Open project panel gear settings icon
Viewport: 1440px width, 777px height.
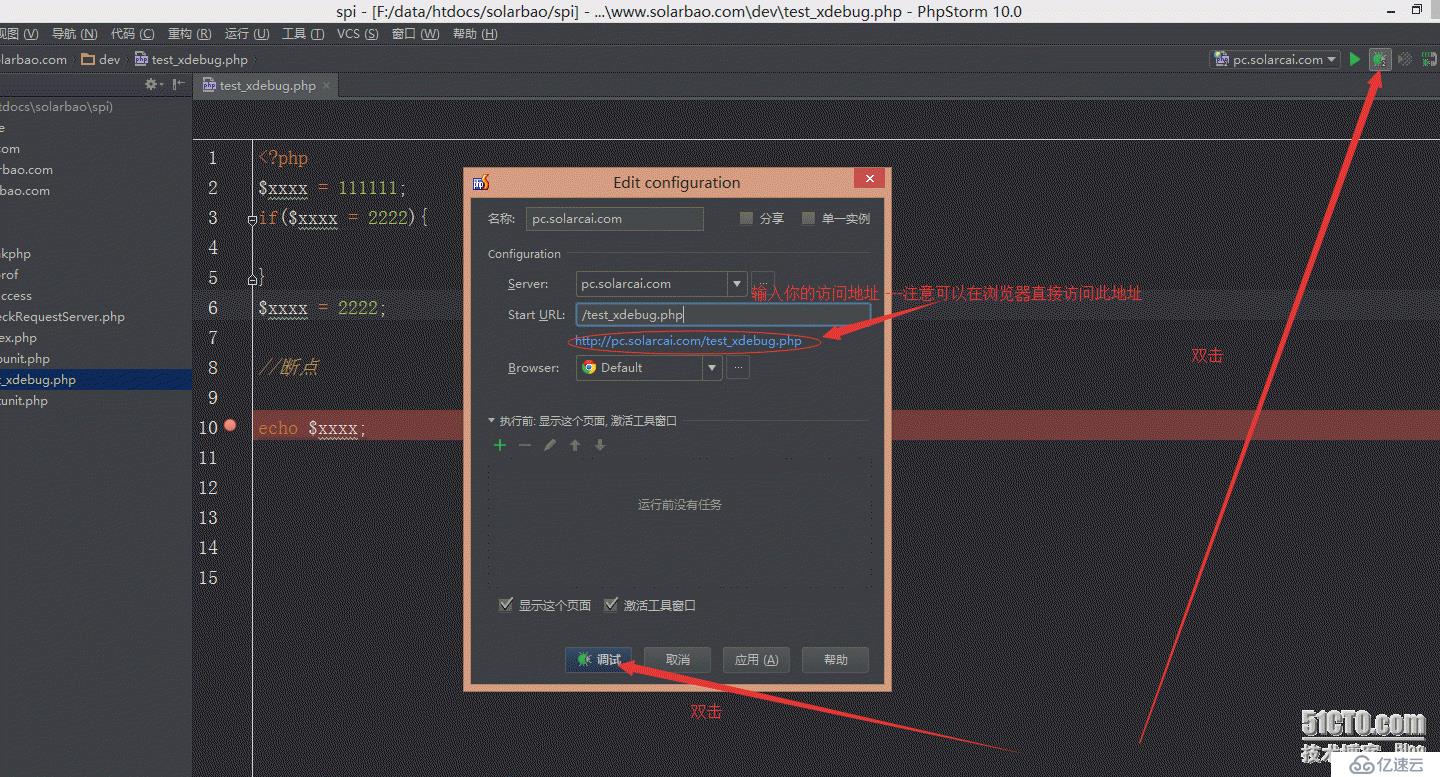[x=152, y=85]
